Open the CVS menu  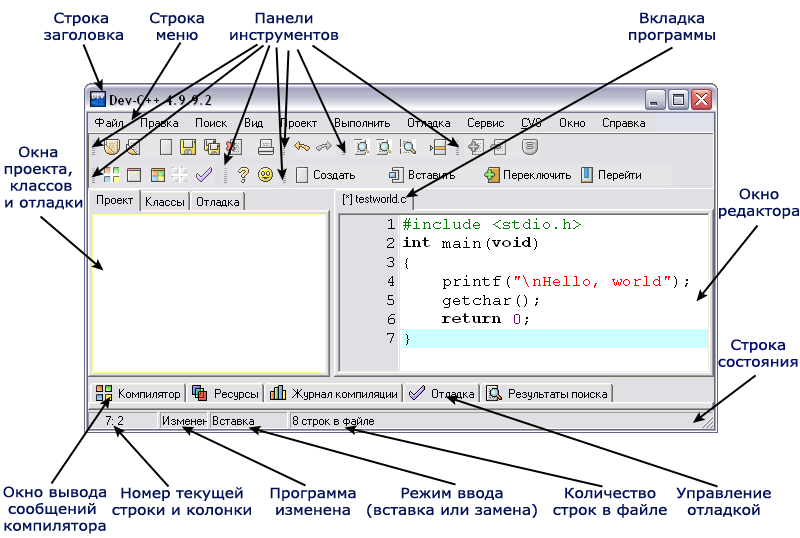531,123
